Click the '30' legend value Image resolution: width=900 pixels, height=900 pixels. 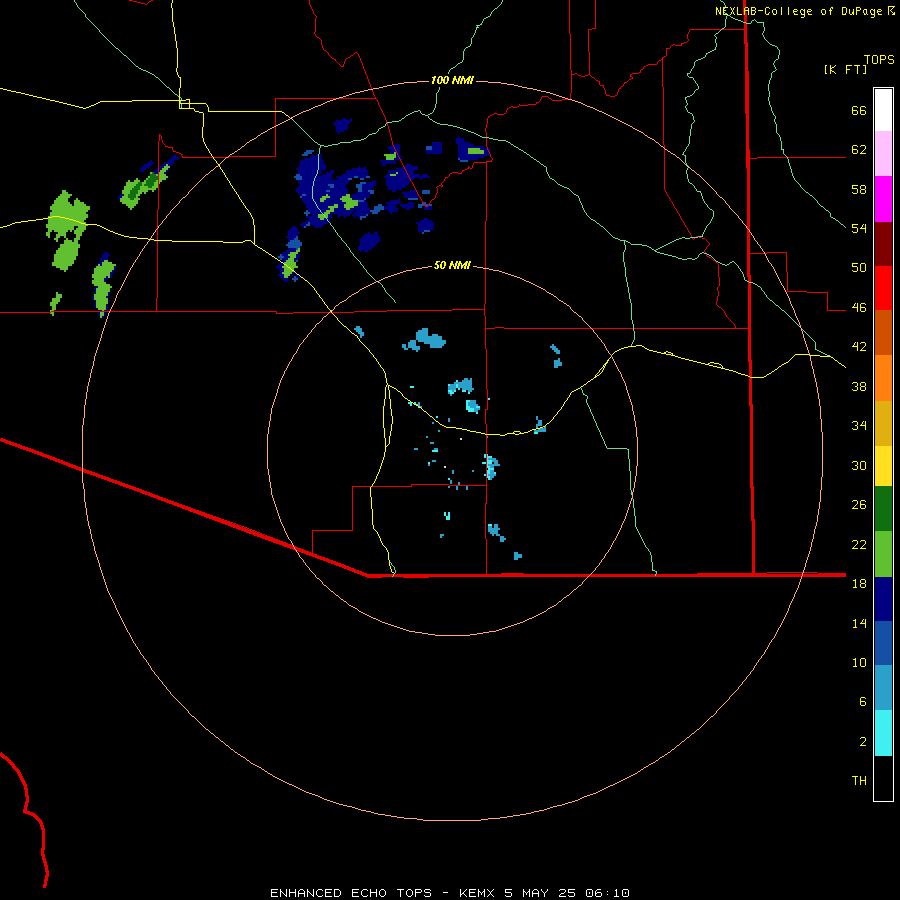coord(859,465)
